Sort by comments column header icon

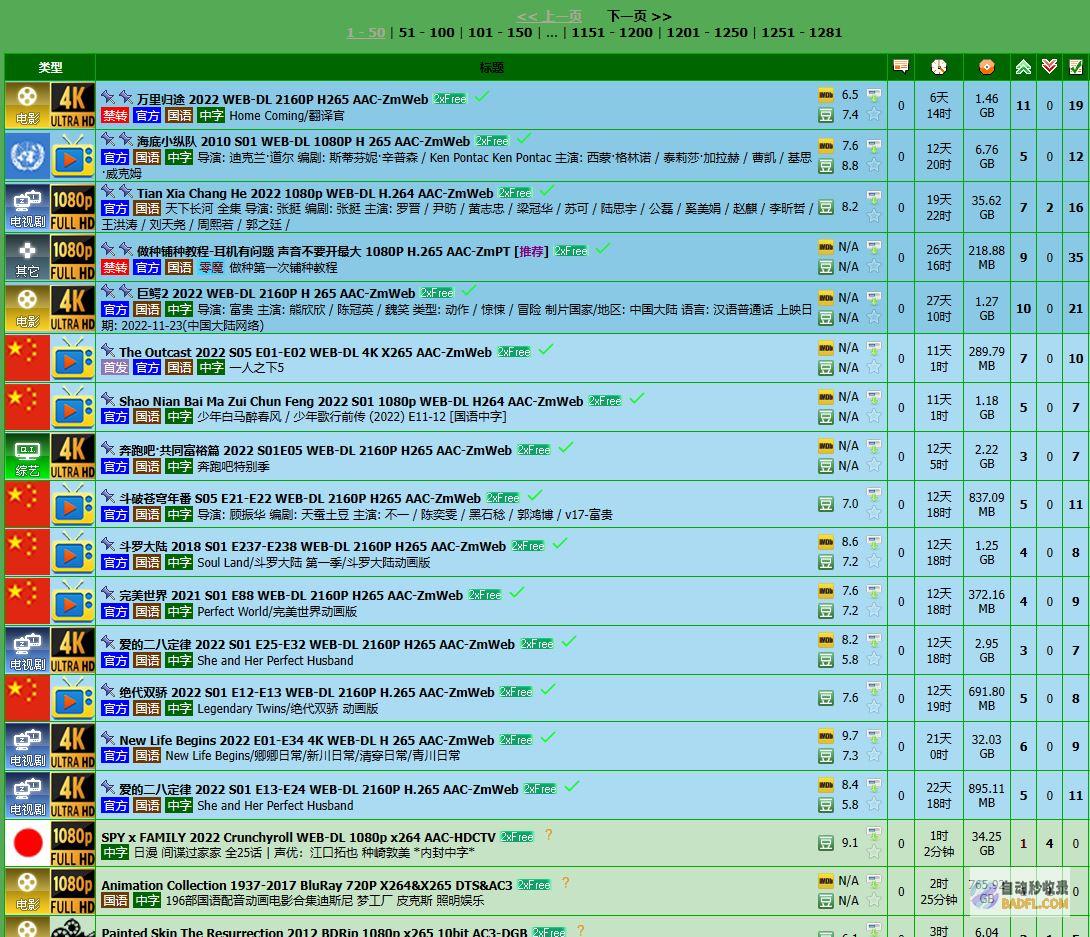(901, 67)
